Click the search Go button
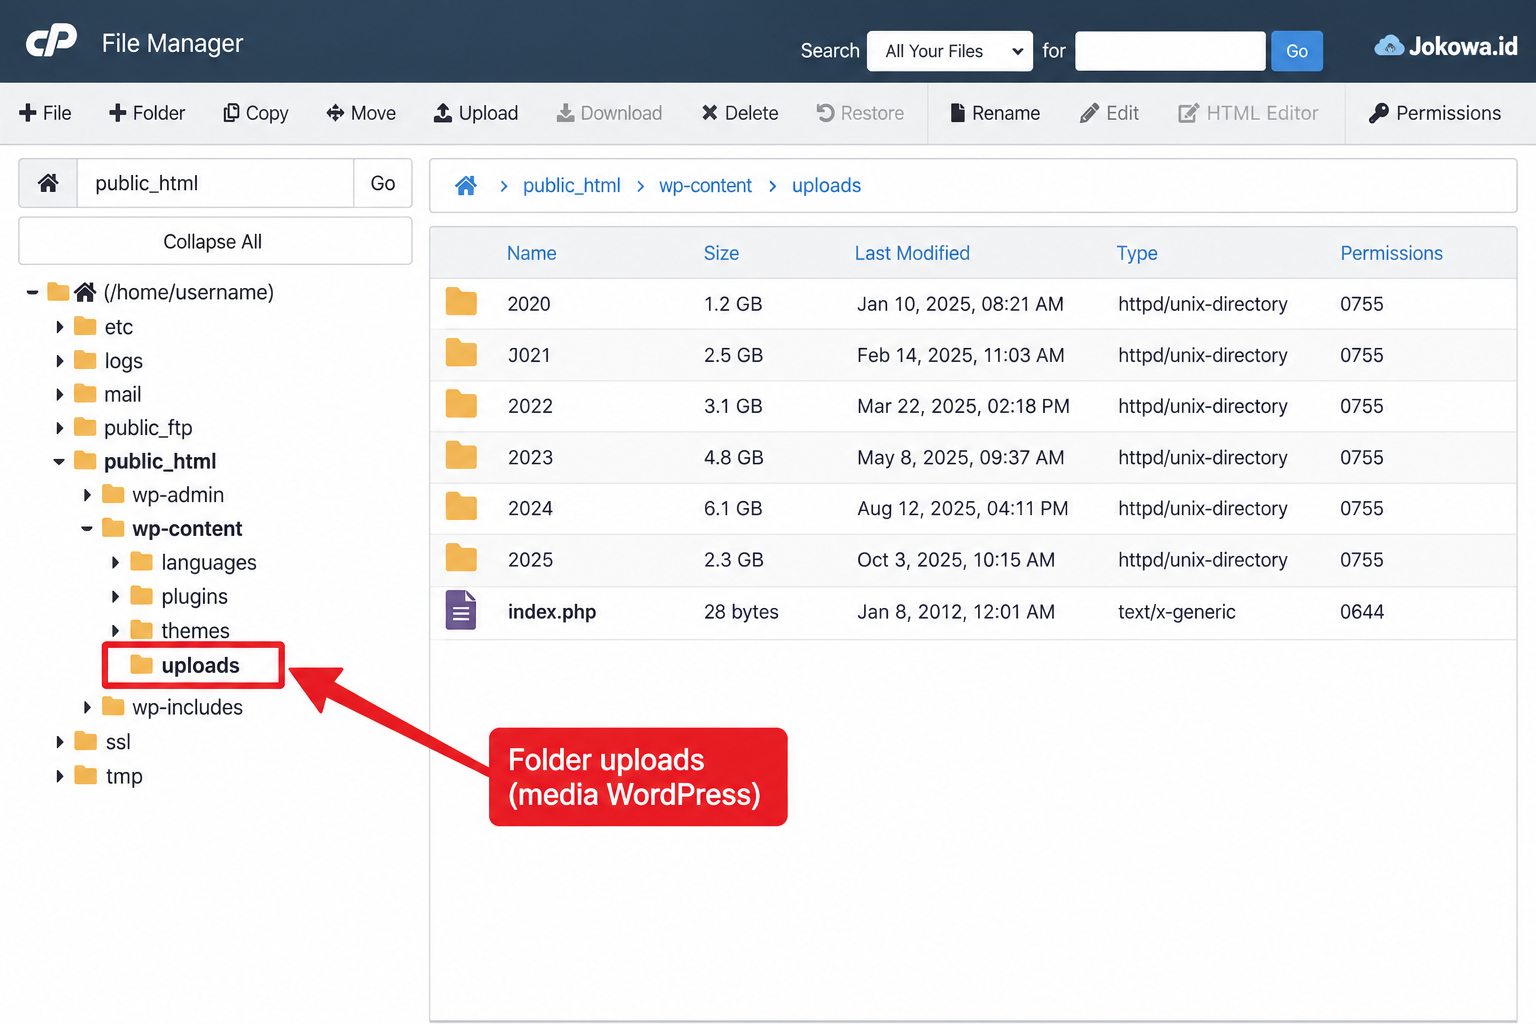Image resolution: width=1536 pixels, height=1024 pixels. pos(1296,51)
